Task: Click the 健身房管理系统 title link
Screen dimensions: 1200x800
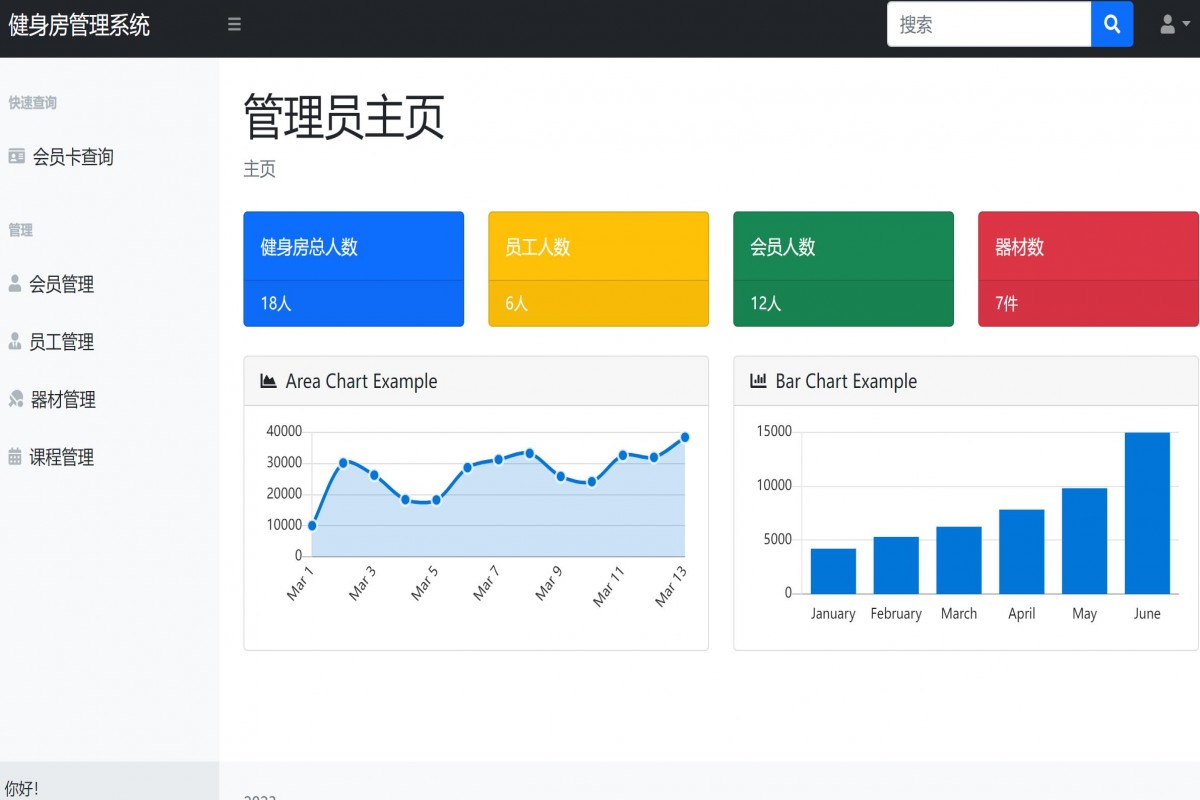Action: click(78, 24)
